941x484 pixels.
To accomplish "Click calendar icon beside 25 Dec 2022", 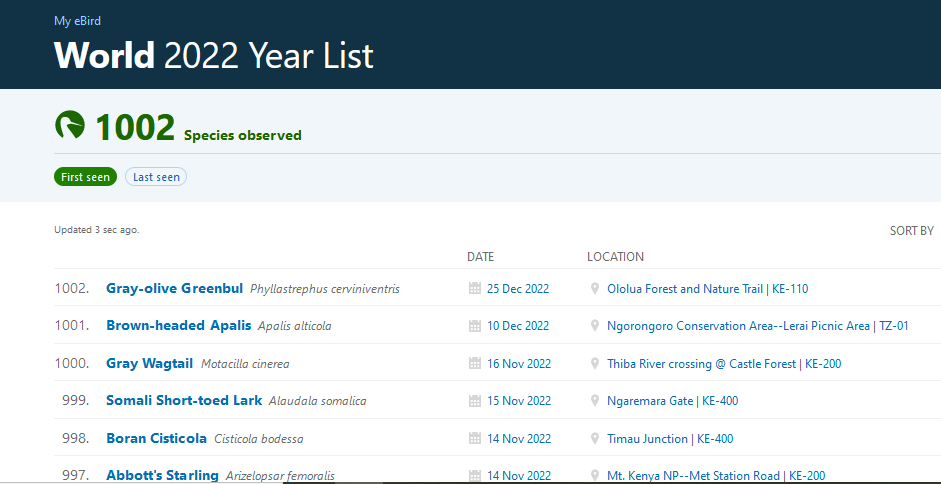I will 475,289.
